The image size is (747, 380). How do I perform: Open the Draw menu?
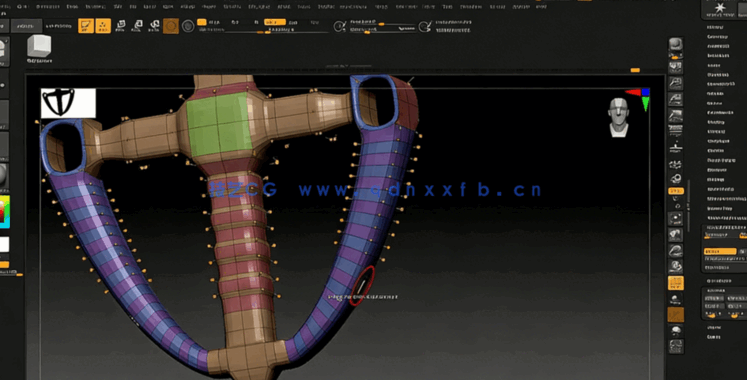[72, 7]
